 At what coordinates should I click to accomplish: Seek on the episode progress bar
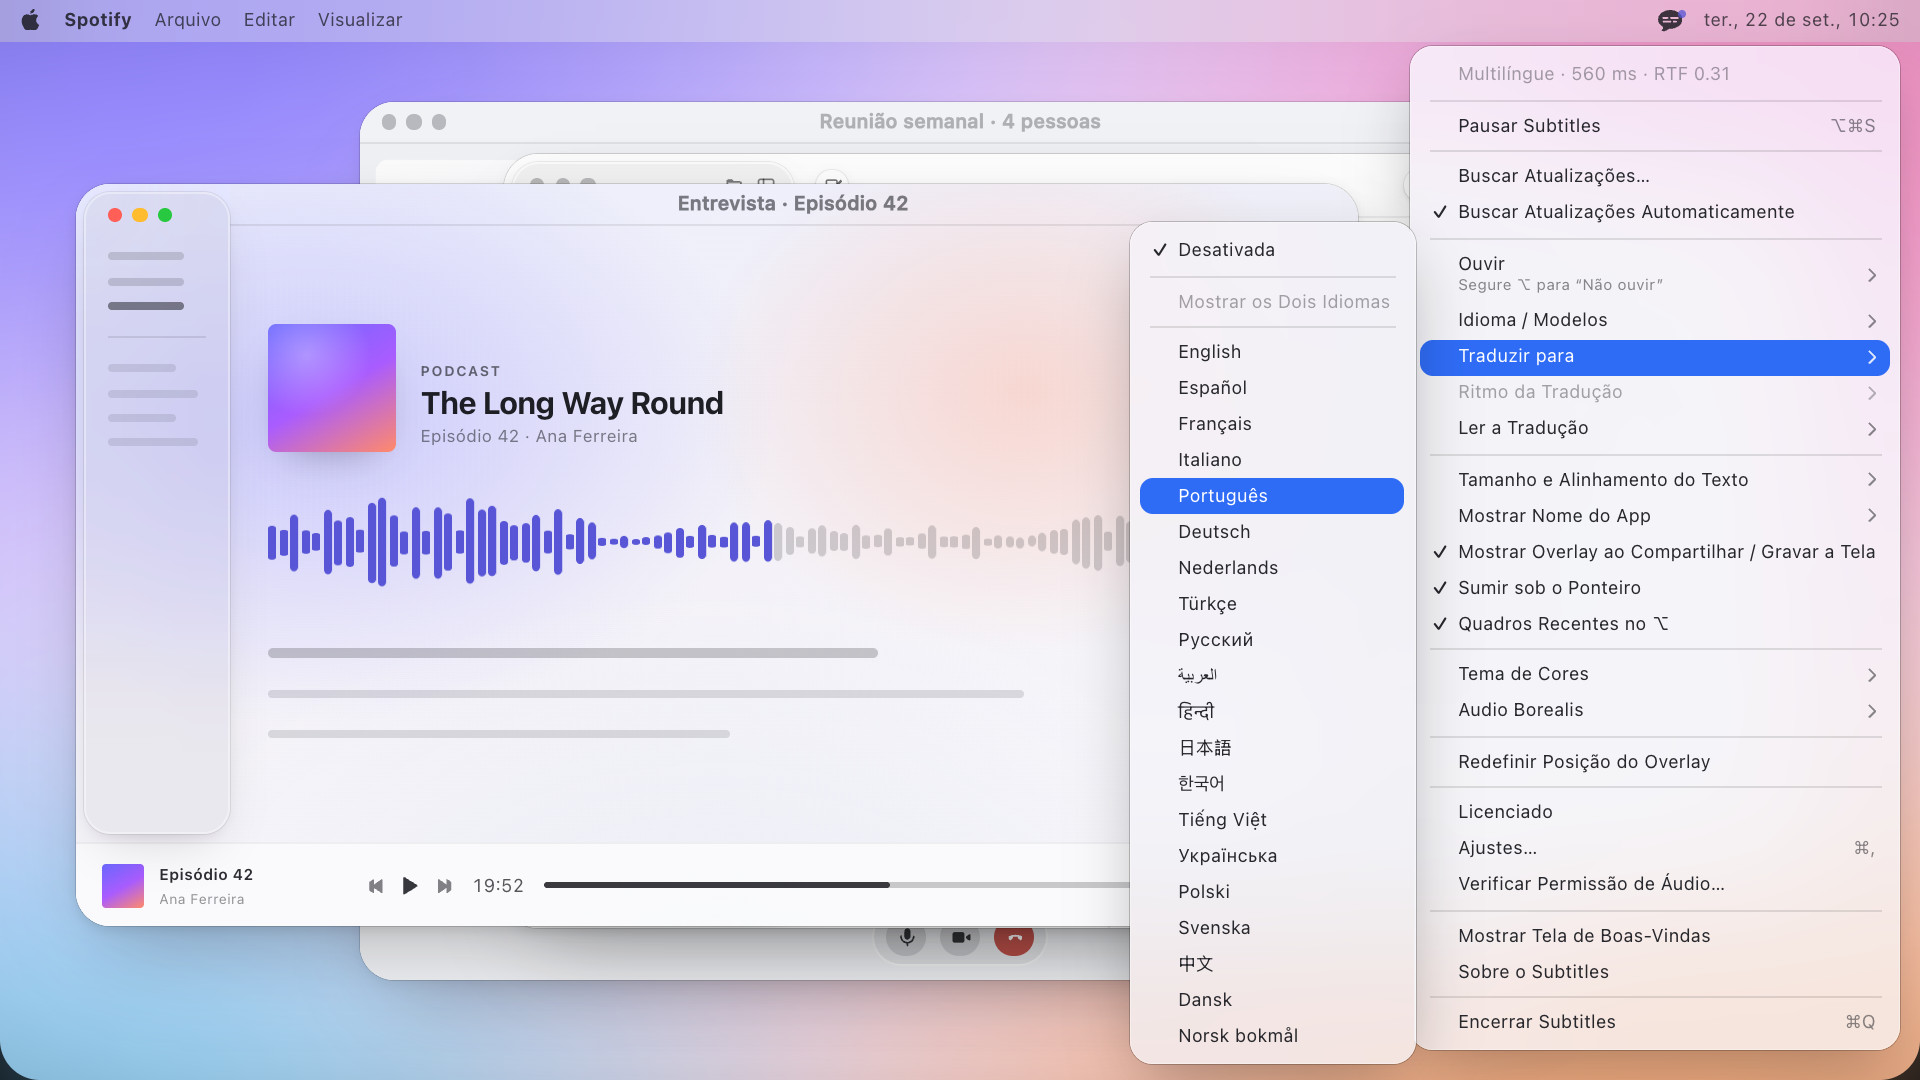tap(836, 885)
